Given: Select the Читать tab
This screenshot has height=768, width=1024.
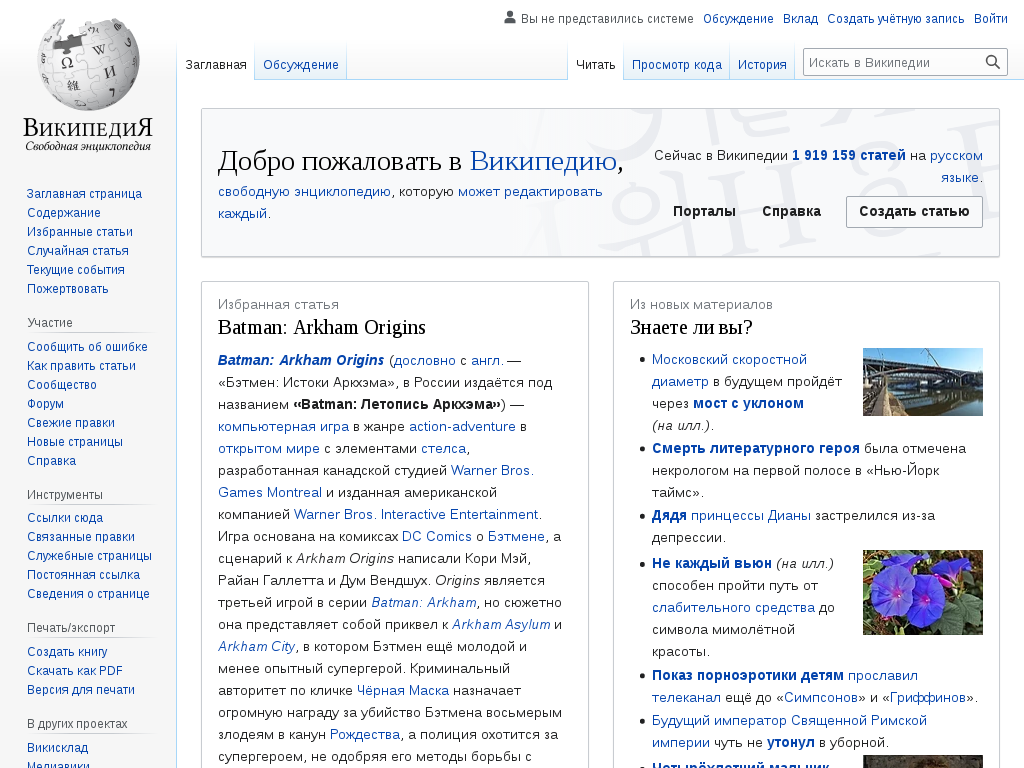Looking at the screenshot, I should pos(596,65).
